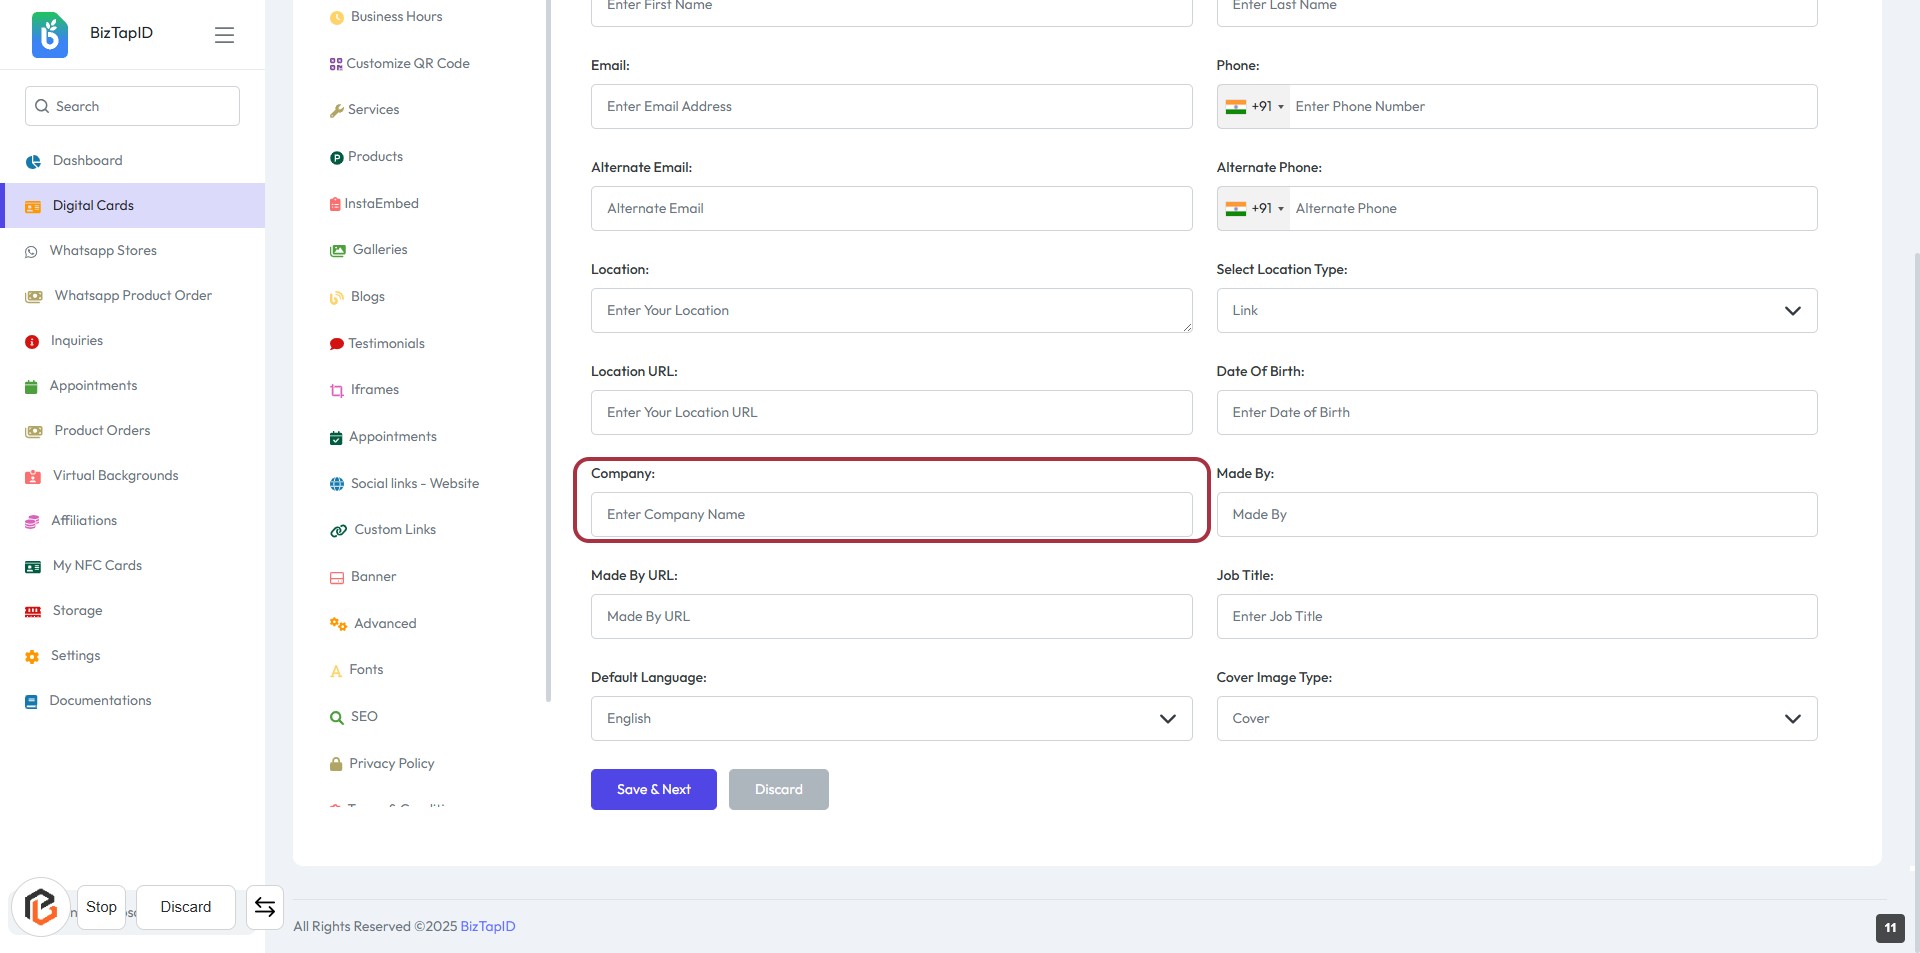
Task: Select Virtual Backgrounds menu item
Action: pyautogui.click(x=115, y=476)
